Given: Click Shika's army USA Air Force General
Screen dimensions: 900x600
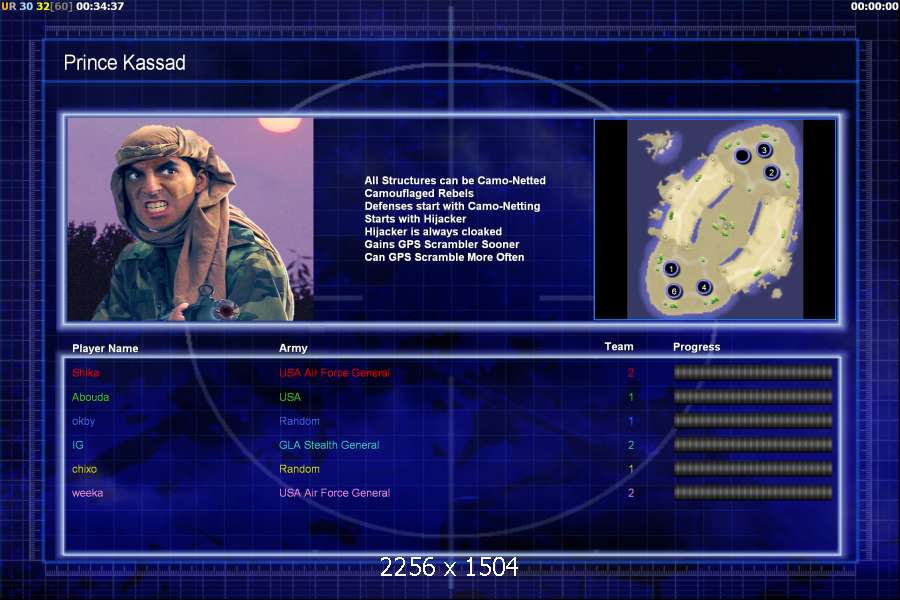Looking at the screenshot, I should [335, 373].
